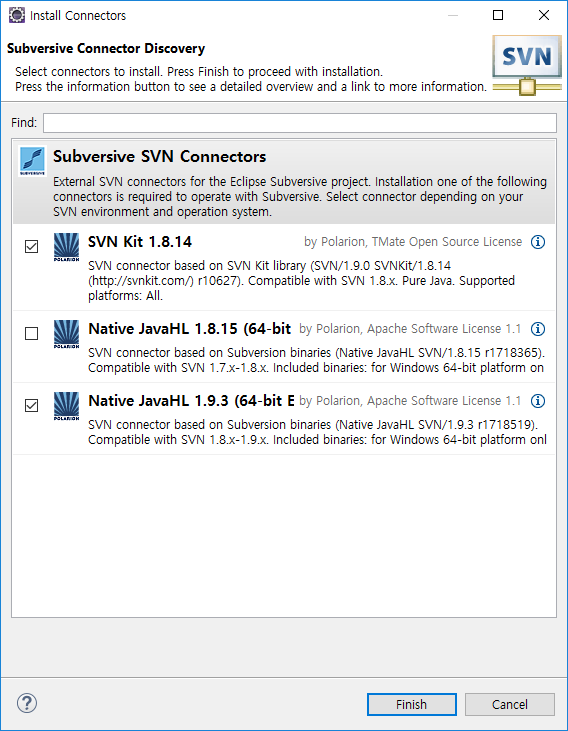Enable Native JavaHL 1.8.15 connector checkbox
This screenshot has width=568, height=731.
pyautogui.click(x=31, y=333)
